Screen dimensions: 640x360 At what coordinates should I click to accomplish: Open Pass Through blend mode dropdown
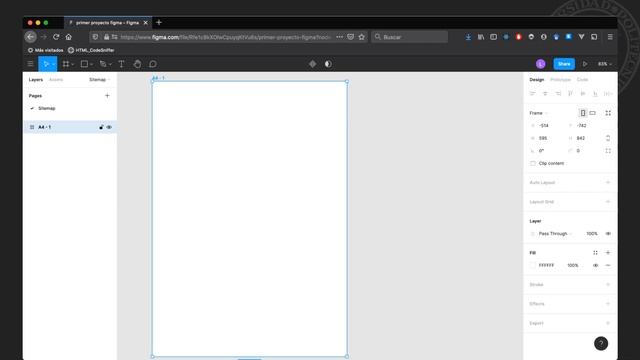pos(555,233)
